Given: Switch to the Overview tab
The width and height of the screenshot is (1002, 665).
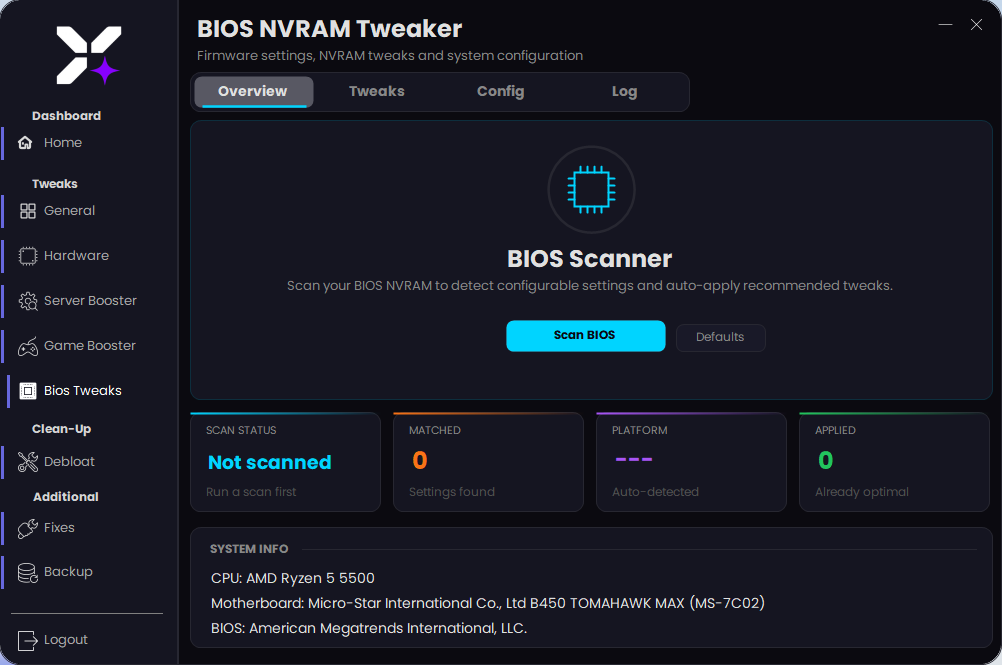Looking at the screenshot, I should pyautogui.click(x=253, y=91).
